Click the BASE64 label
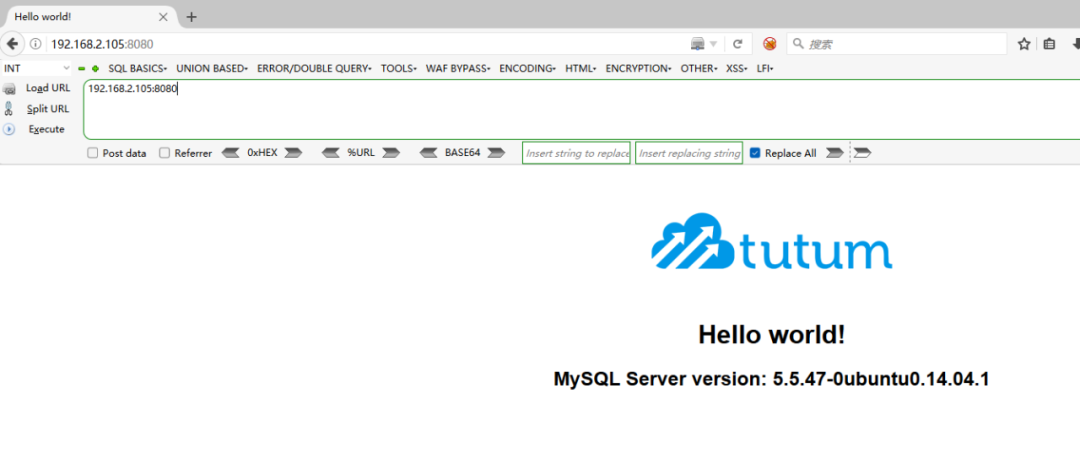Viewport: 1080px width, 458px height. click(462, 153)
